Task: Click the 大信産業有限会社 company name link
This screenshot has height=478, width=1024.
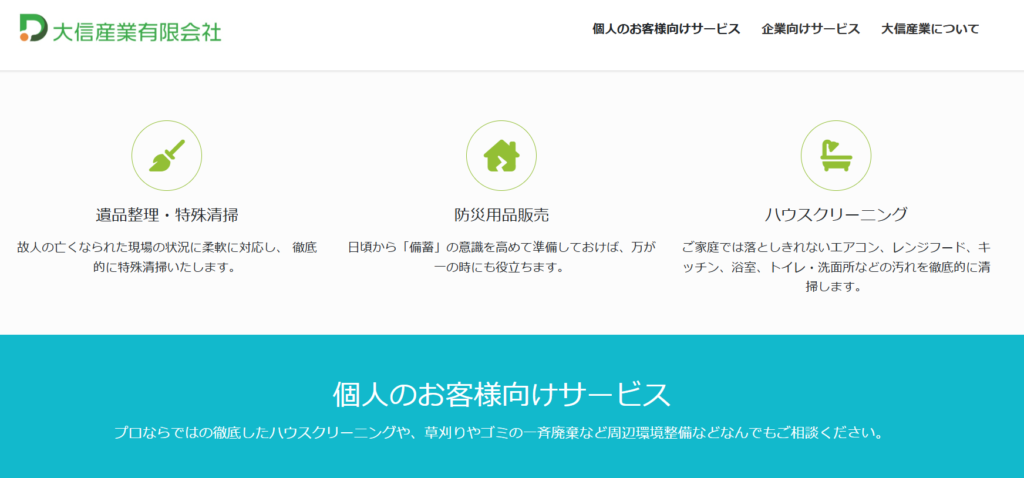Action: pyautogui.click(x=137, y=30)
